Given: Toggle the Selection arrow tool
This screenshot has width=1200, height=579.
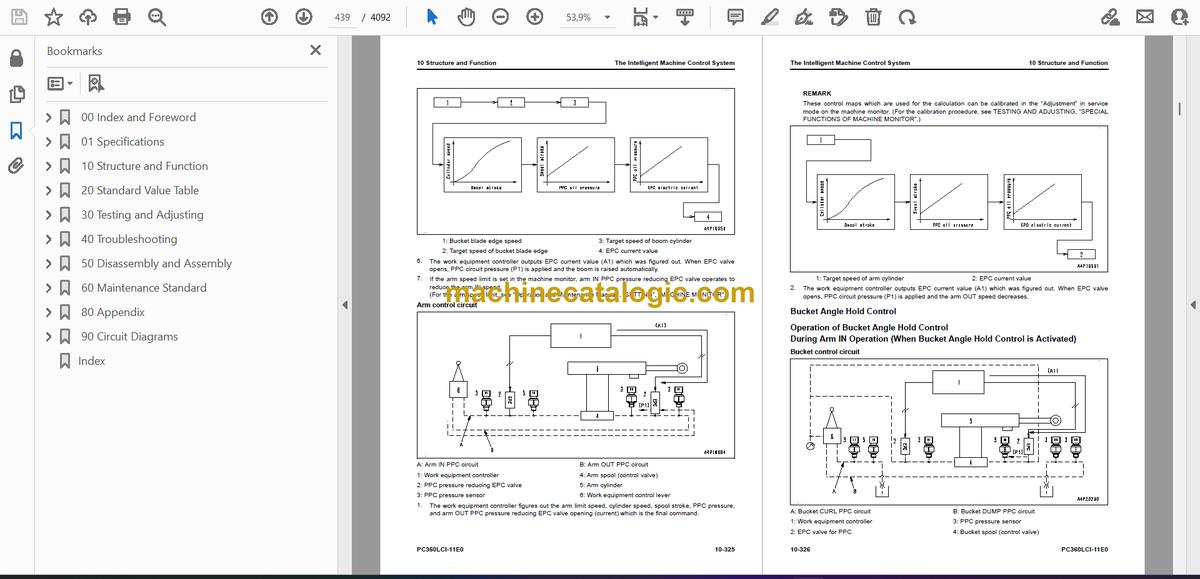Looking at the screenshot, I should click(x=432, y=17).
